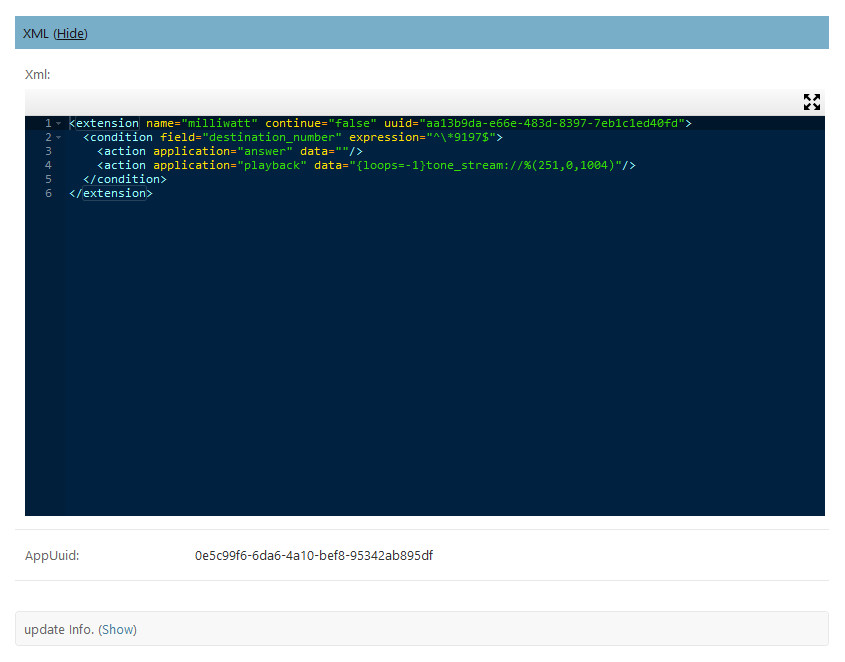This screenshot has width=845, height=662.
Task: Collapse the extension tag fold arrow on line 1
Action: (59, 123)
